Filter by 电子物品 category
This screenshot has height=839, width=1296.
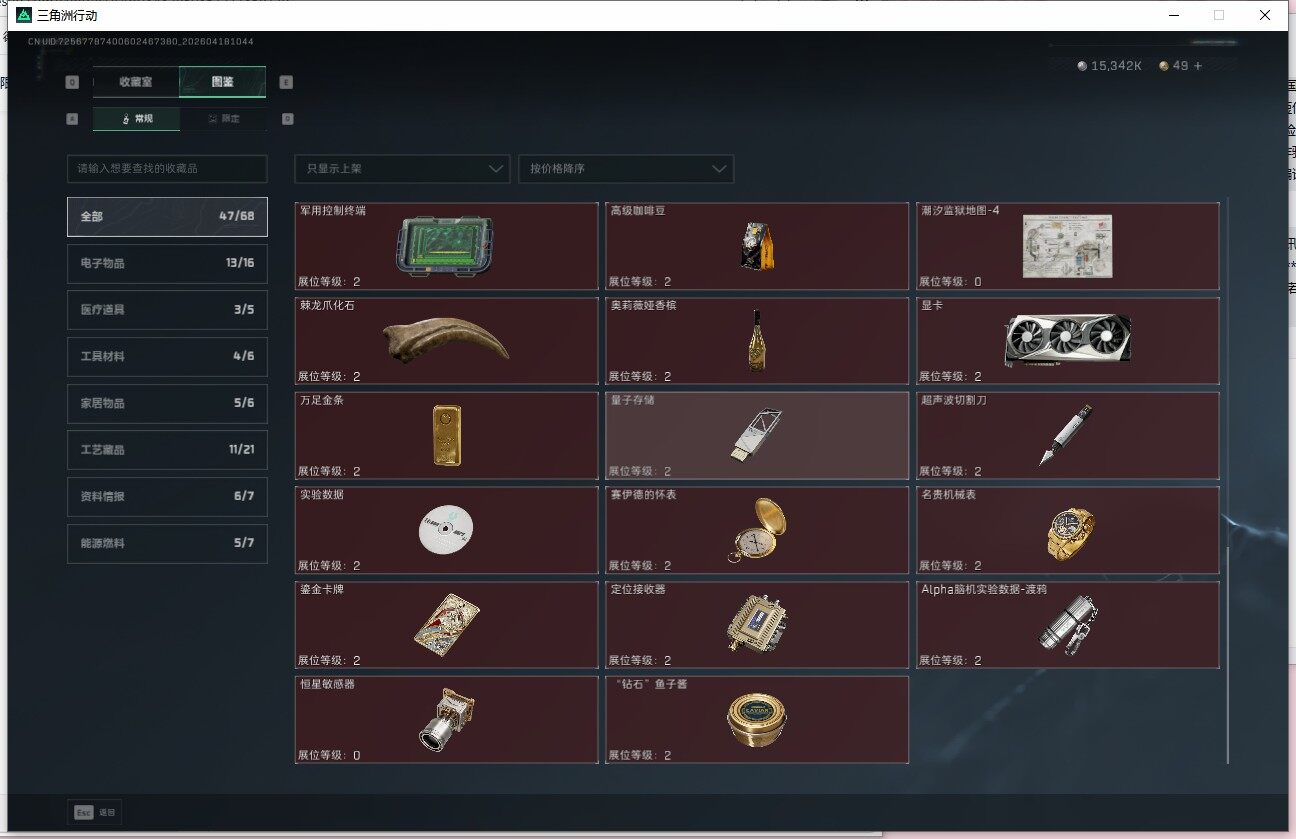pos(167,263)
